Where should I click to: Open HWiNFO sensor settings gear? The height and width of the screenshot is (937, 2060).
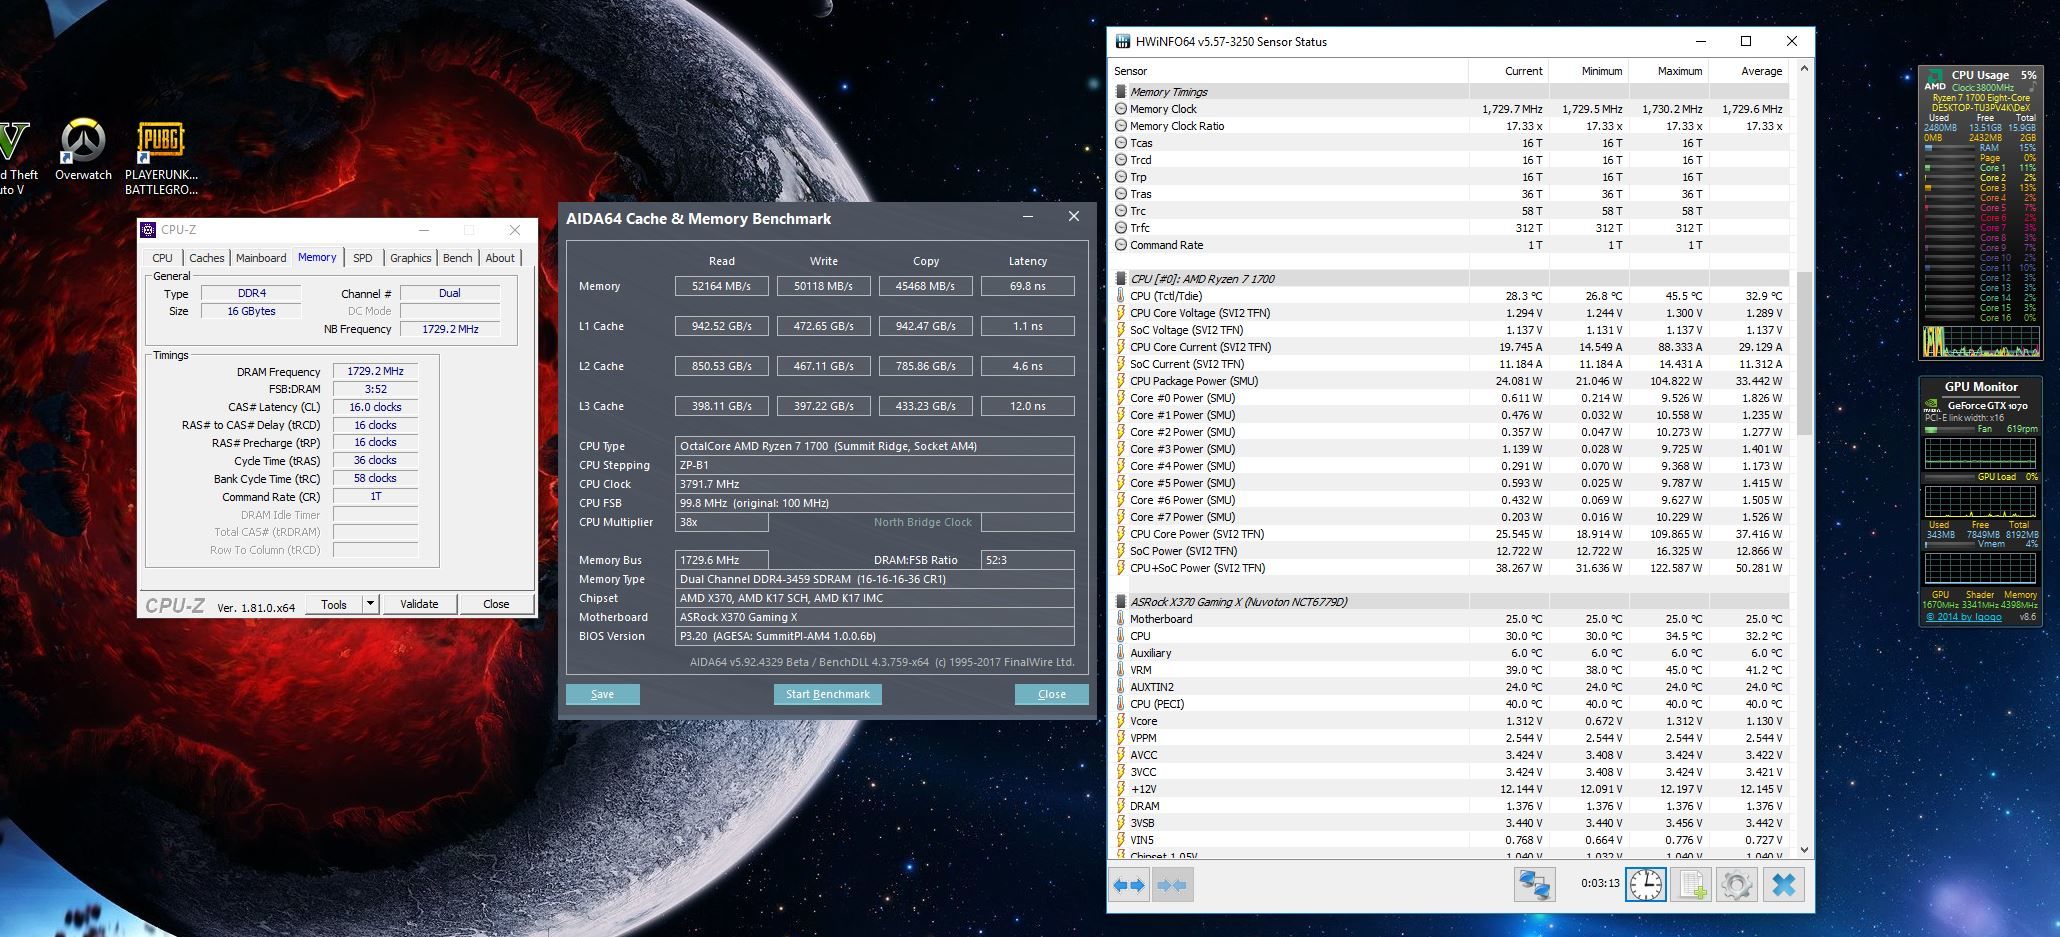[x=1737, y=885]
